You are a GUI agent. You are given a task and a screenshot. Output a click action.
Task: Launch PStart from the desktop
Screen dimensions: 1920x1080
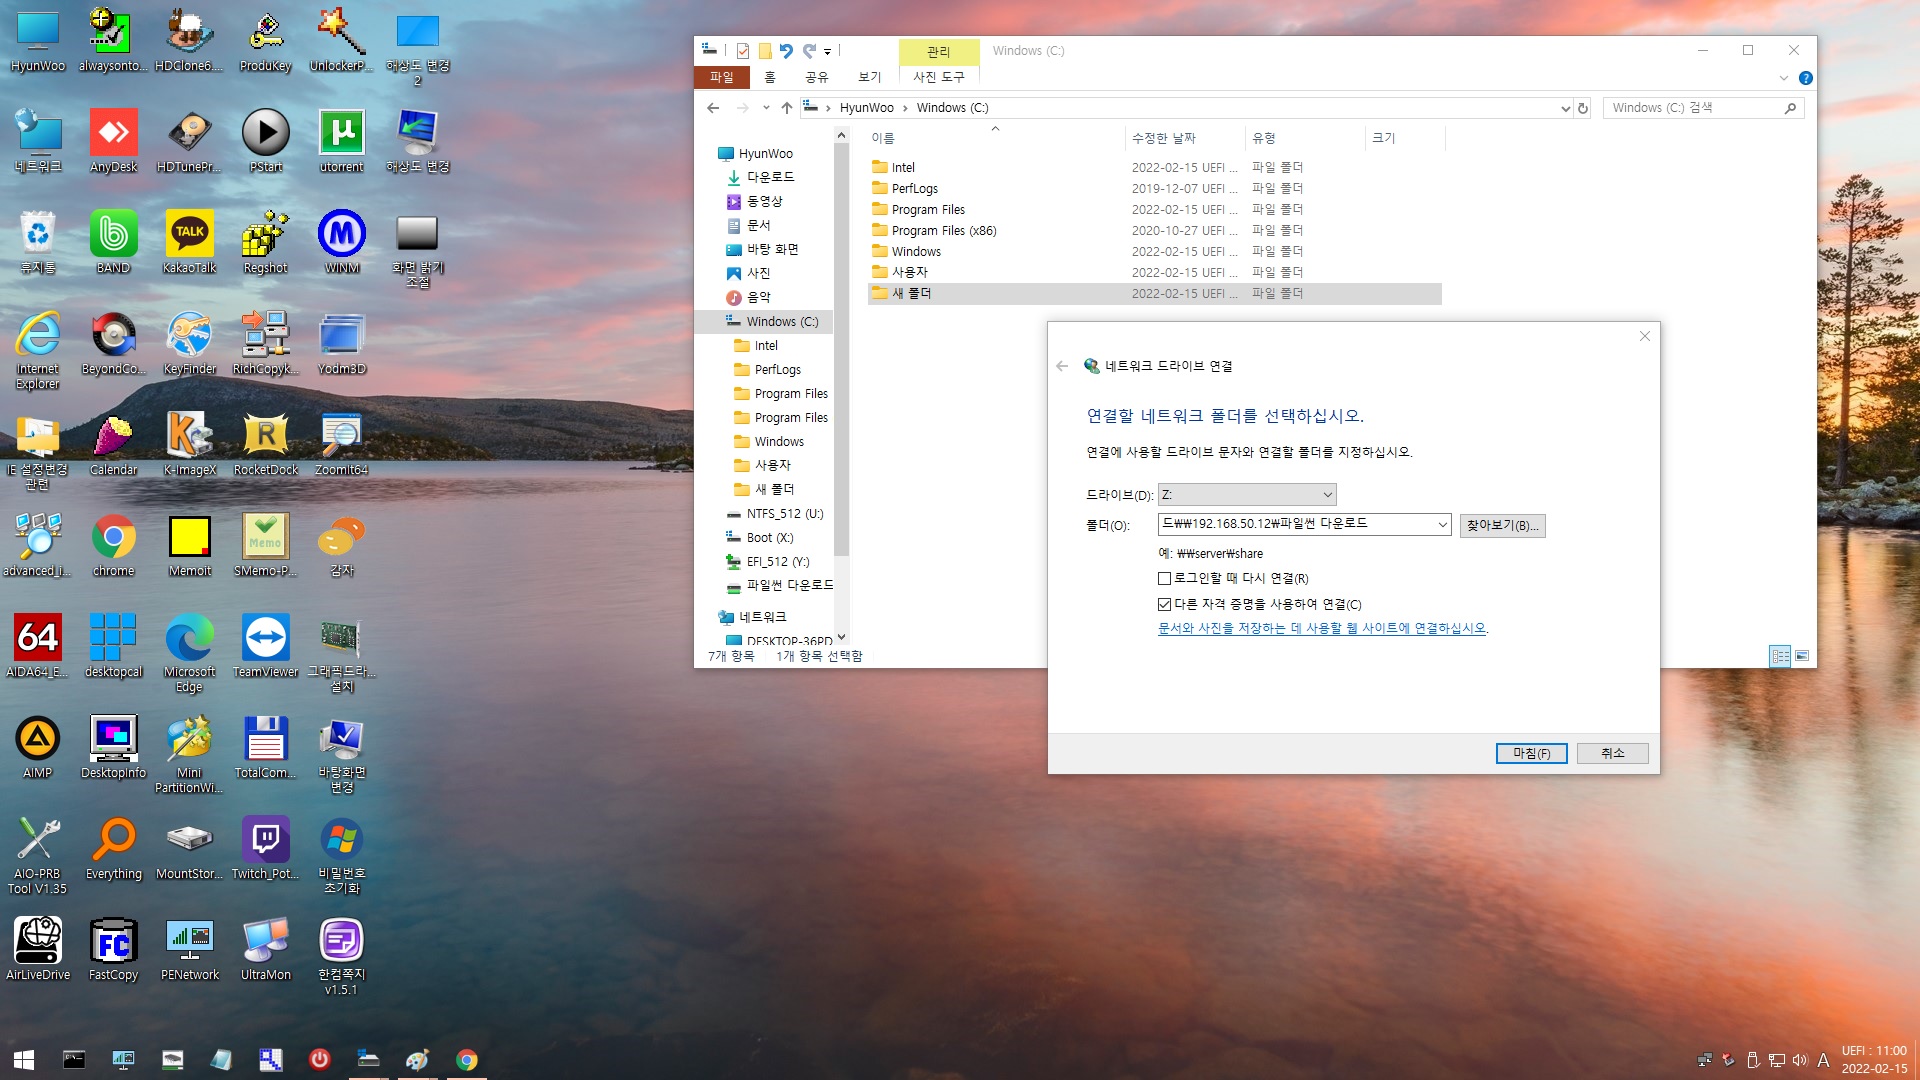[x=265, y=141]
